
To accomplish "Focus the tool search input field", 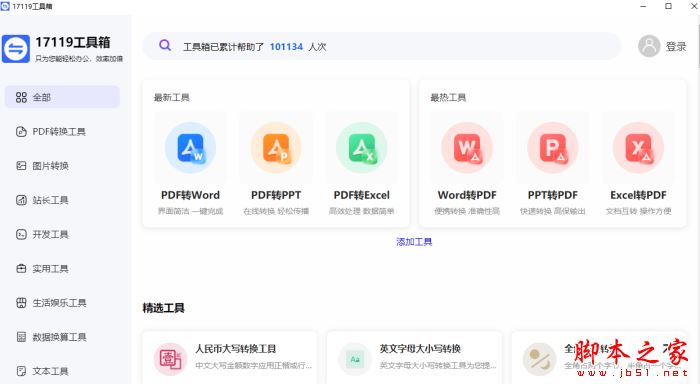I will (x=382, y=46).
